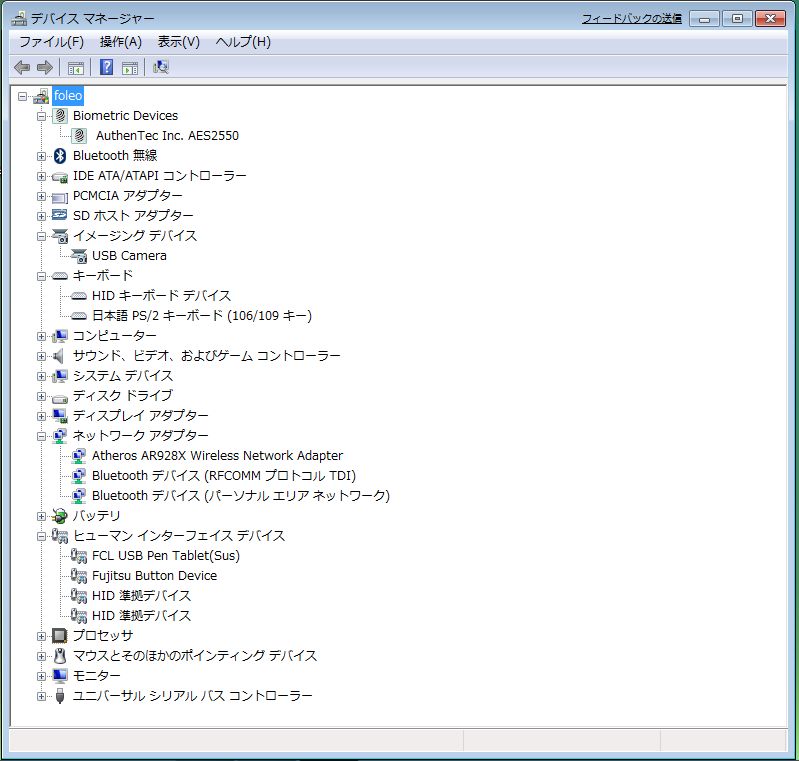Click the scan for hardware changes icon
Image resolution: width=799 pixels, height=761 pixels.
click(x=161, y=67)
